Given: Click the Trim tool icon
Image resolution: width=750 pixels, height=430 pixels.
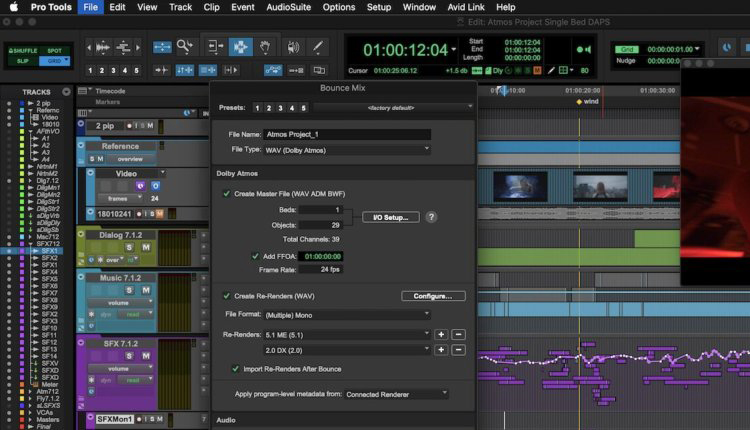Looking at the screenshot, I should (x=214, y=46).
